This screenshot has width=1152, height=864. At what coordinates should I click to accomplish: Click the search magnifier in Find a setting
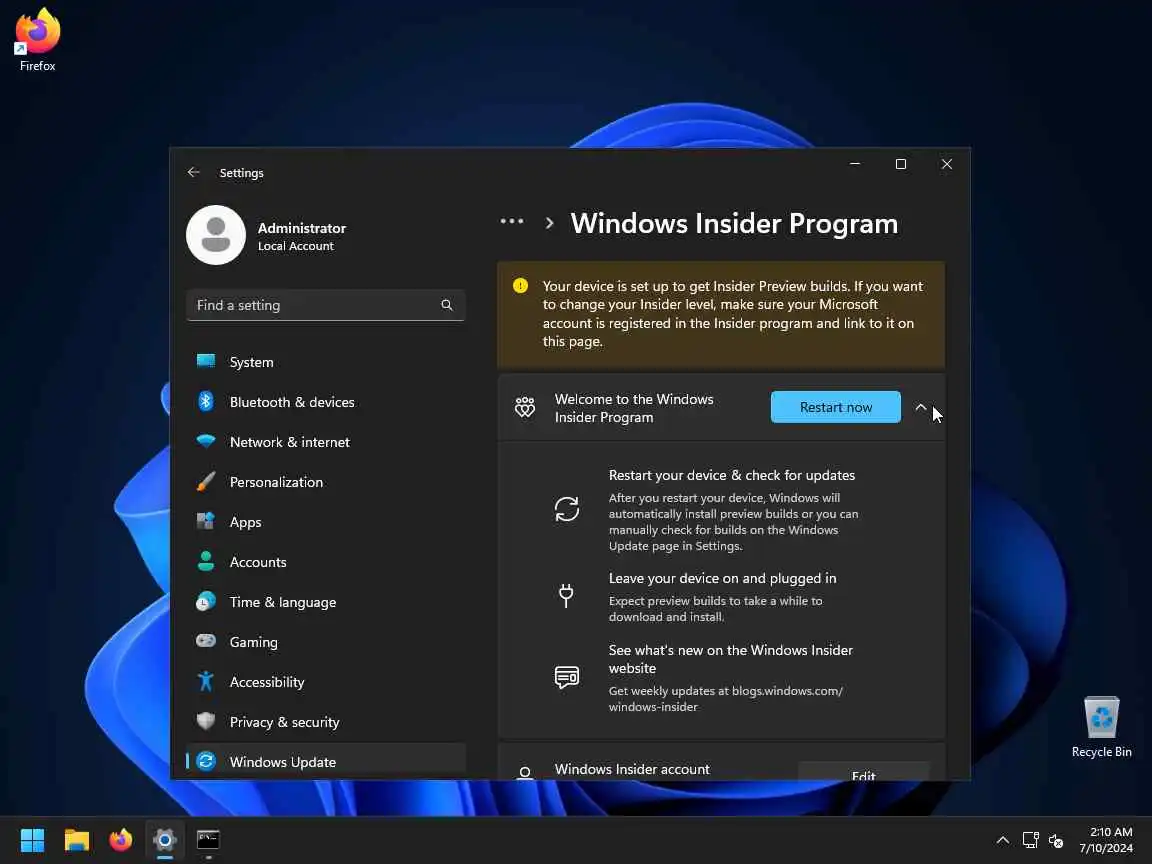447,305
